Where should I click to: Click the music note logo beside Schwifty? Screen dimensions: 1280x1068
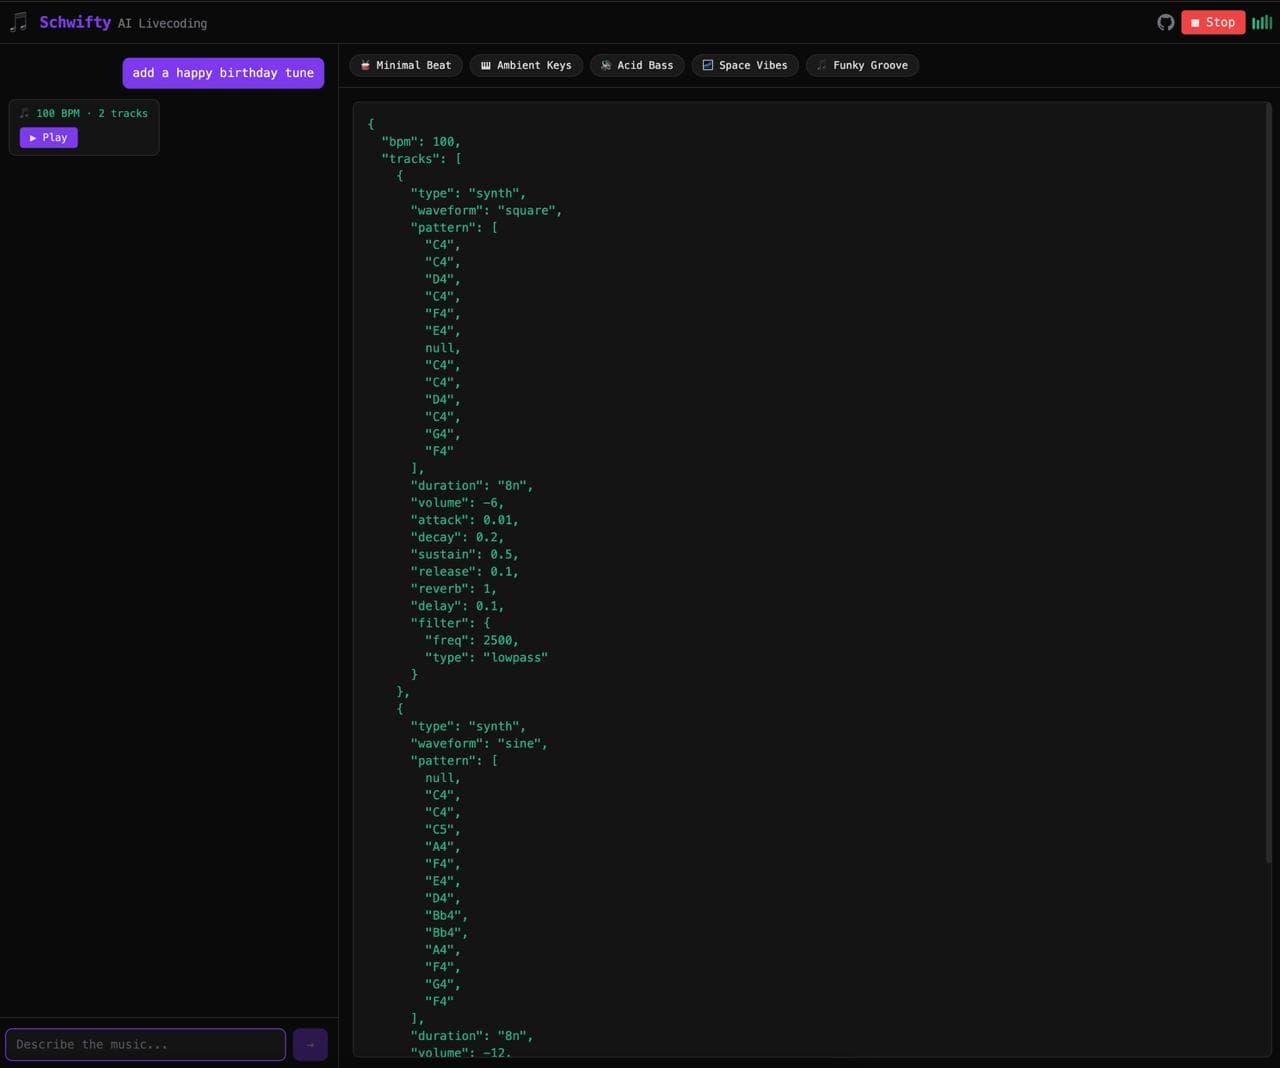tap(18, 21)
